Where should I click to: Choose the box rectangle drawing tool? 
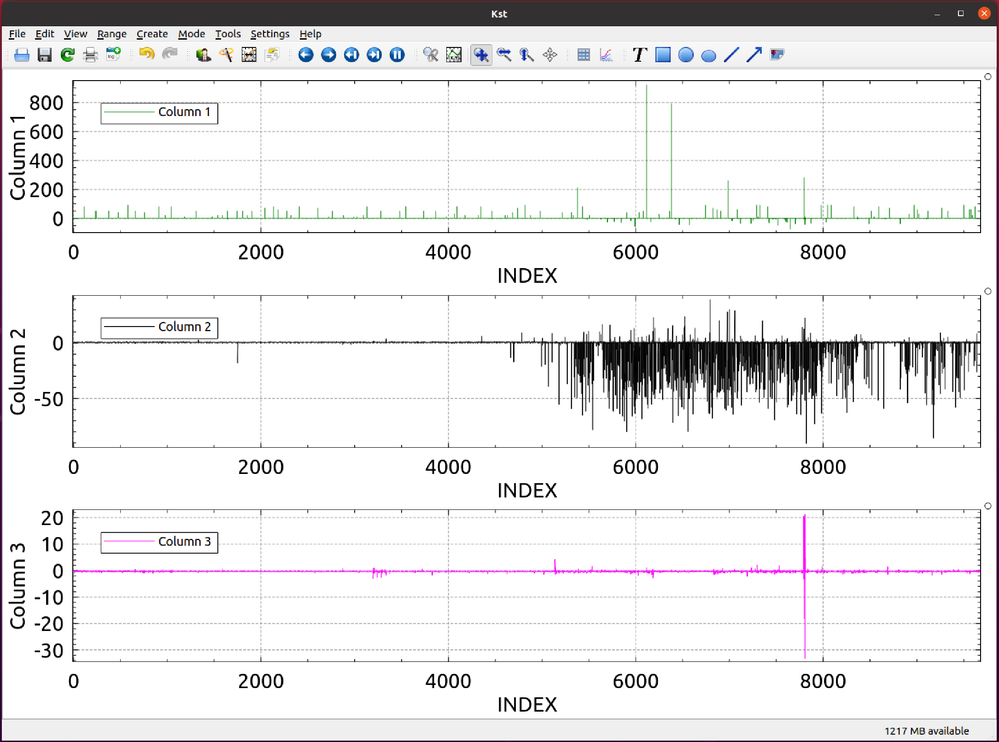663,55
